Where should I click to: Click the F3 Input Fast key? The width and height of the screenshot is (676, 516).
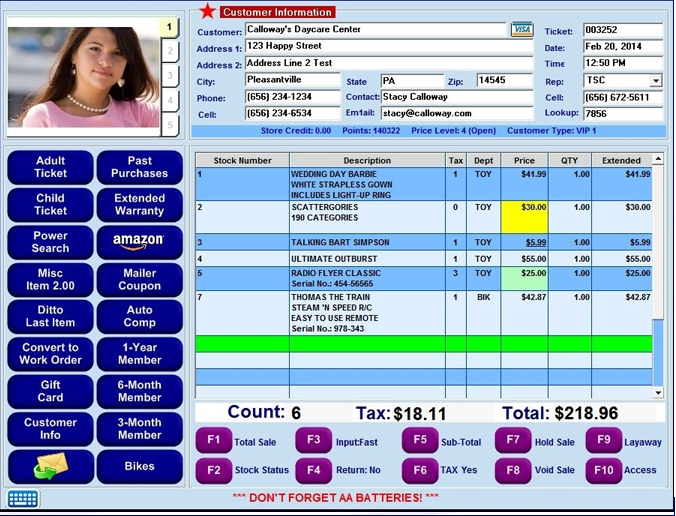pyautogui.click(x=313, y=440)
